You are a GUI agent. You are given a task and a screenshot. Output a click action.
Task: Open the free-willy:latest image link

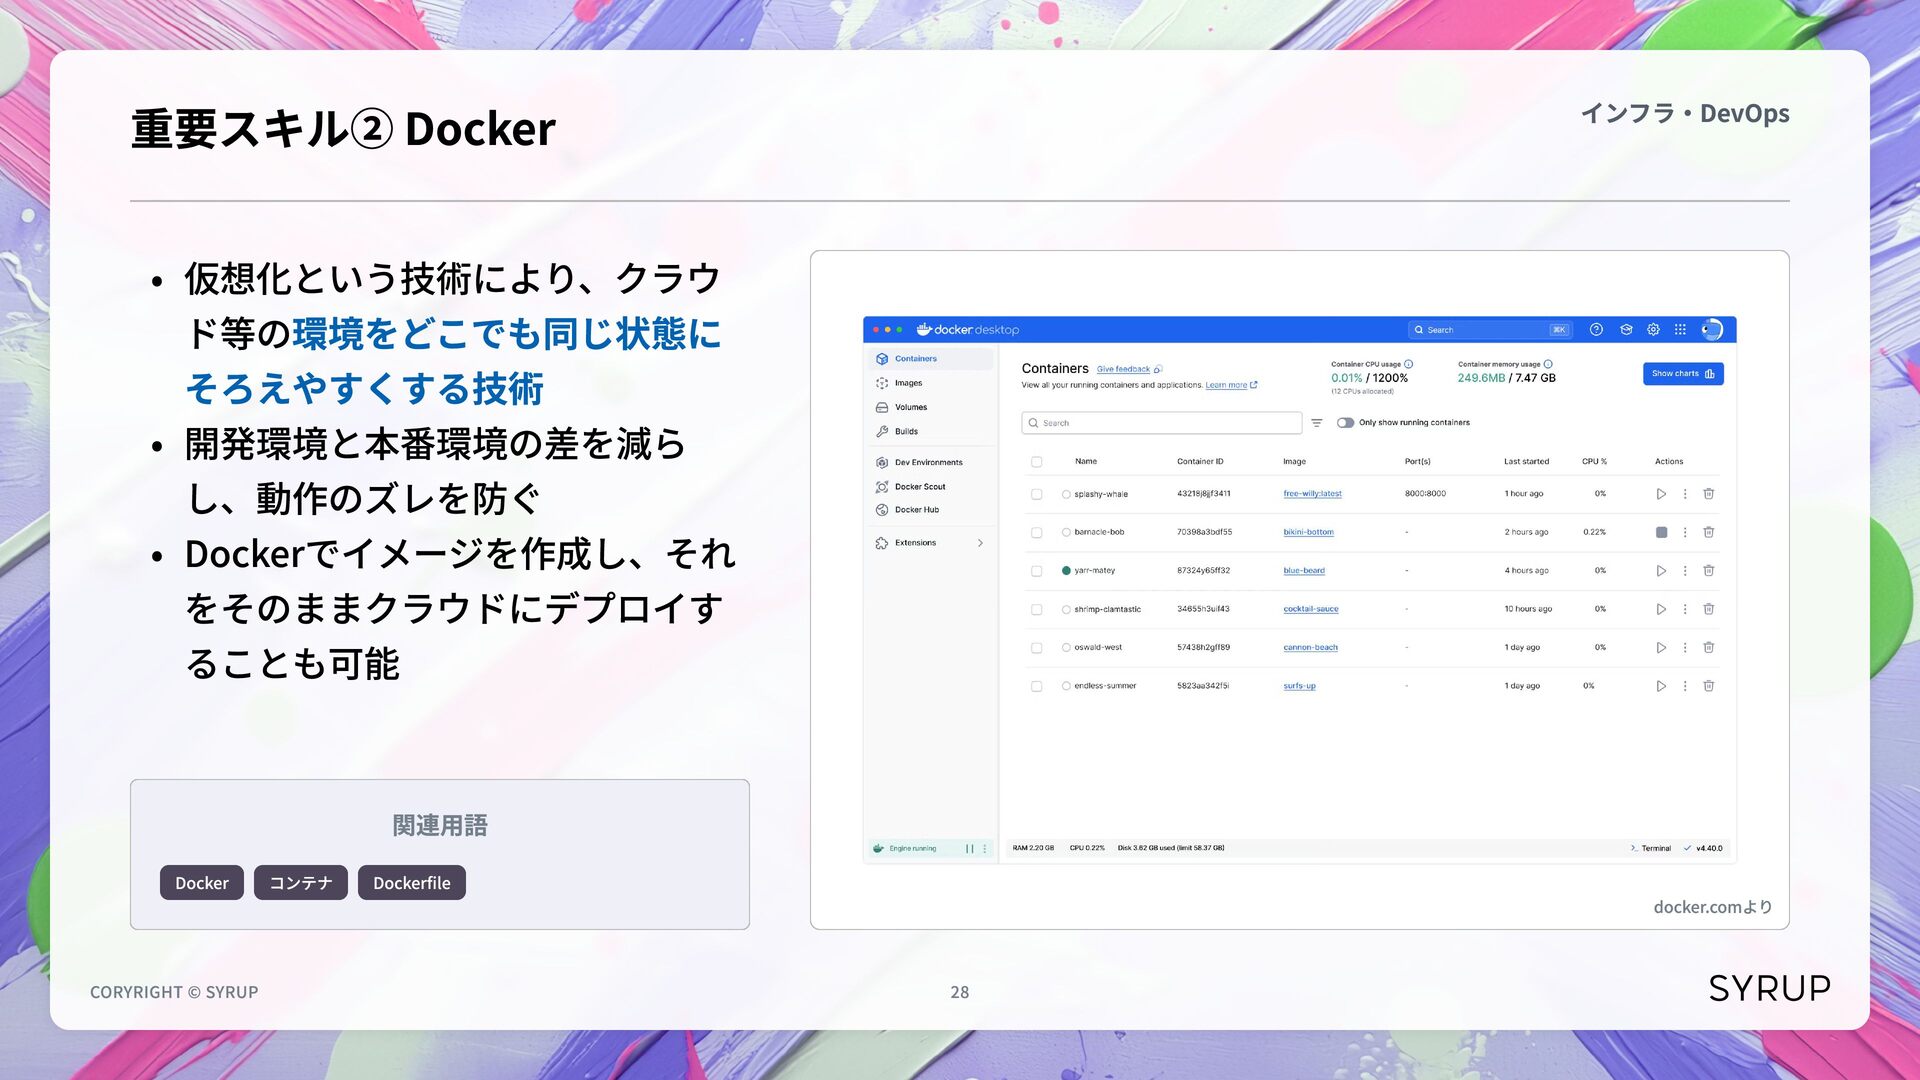(x=1313, y=494)
